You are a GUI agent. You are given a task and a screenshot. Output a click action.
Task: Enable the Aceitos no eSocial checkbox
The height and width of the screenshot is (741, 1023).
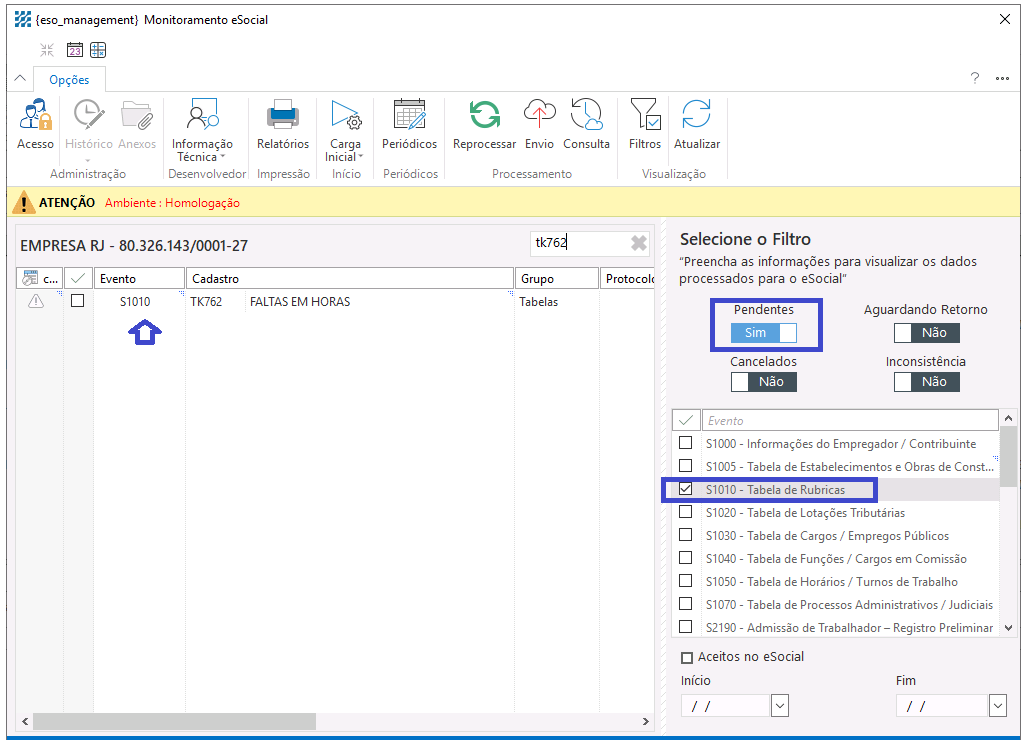click(x=687, y=658)
